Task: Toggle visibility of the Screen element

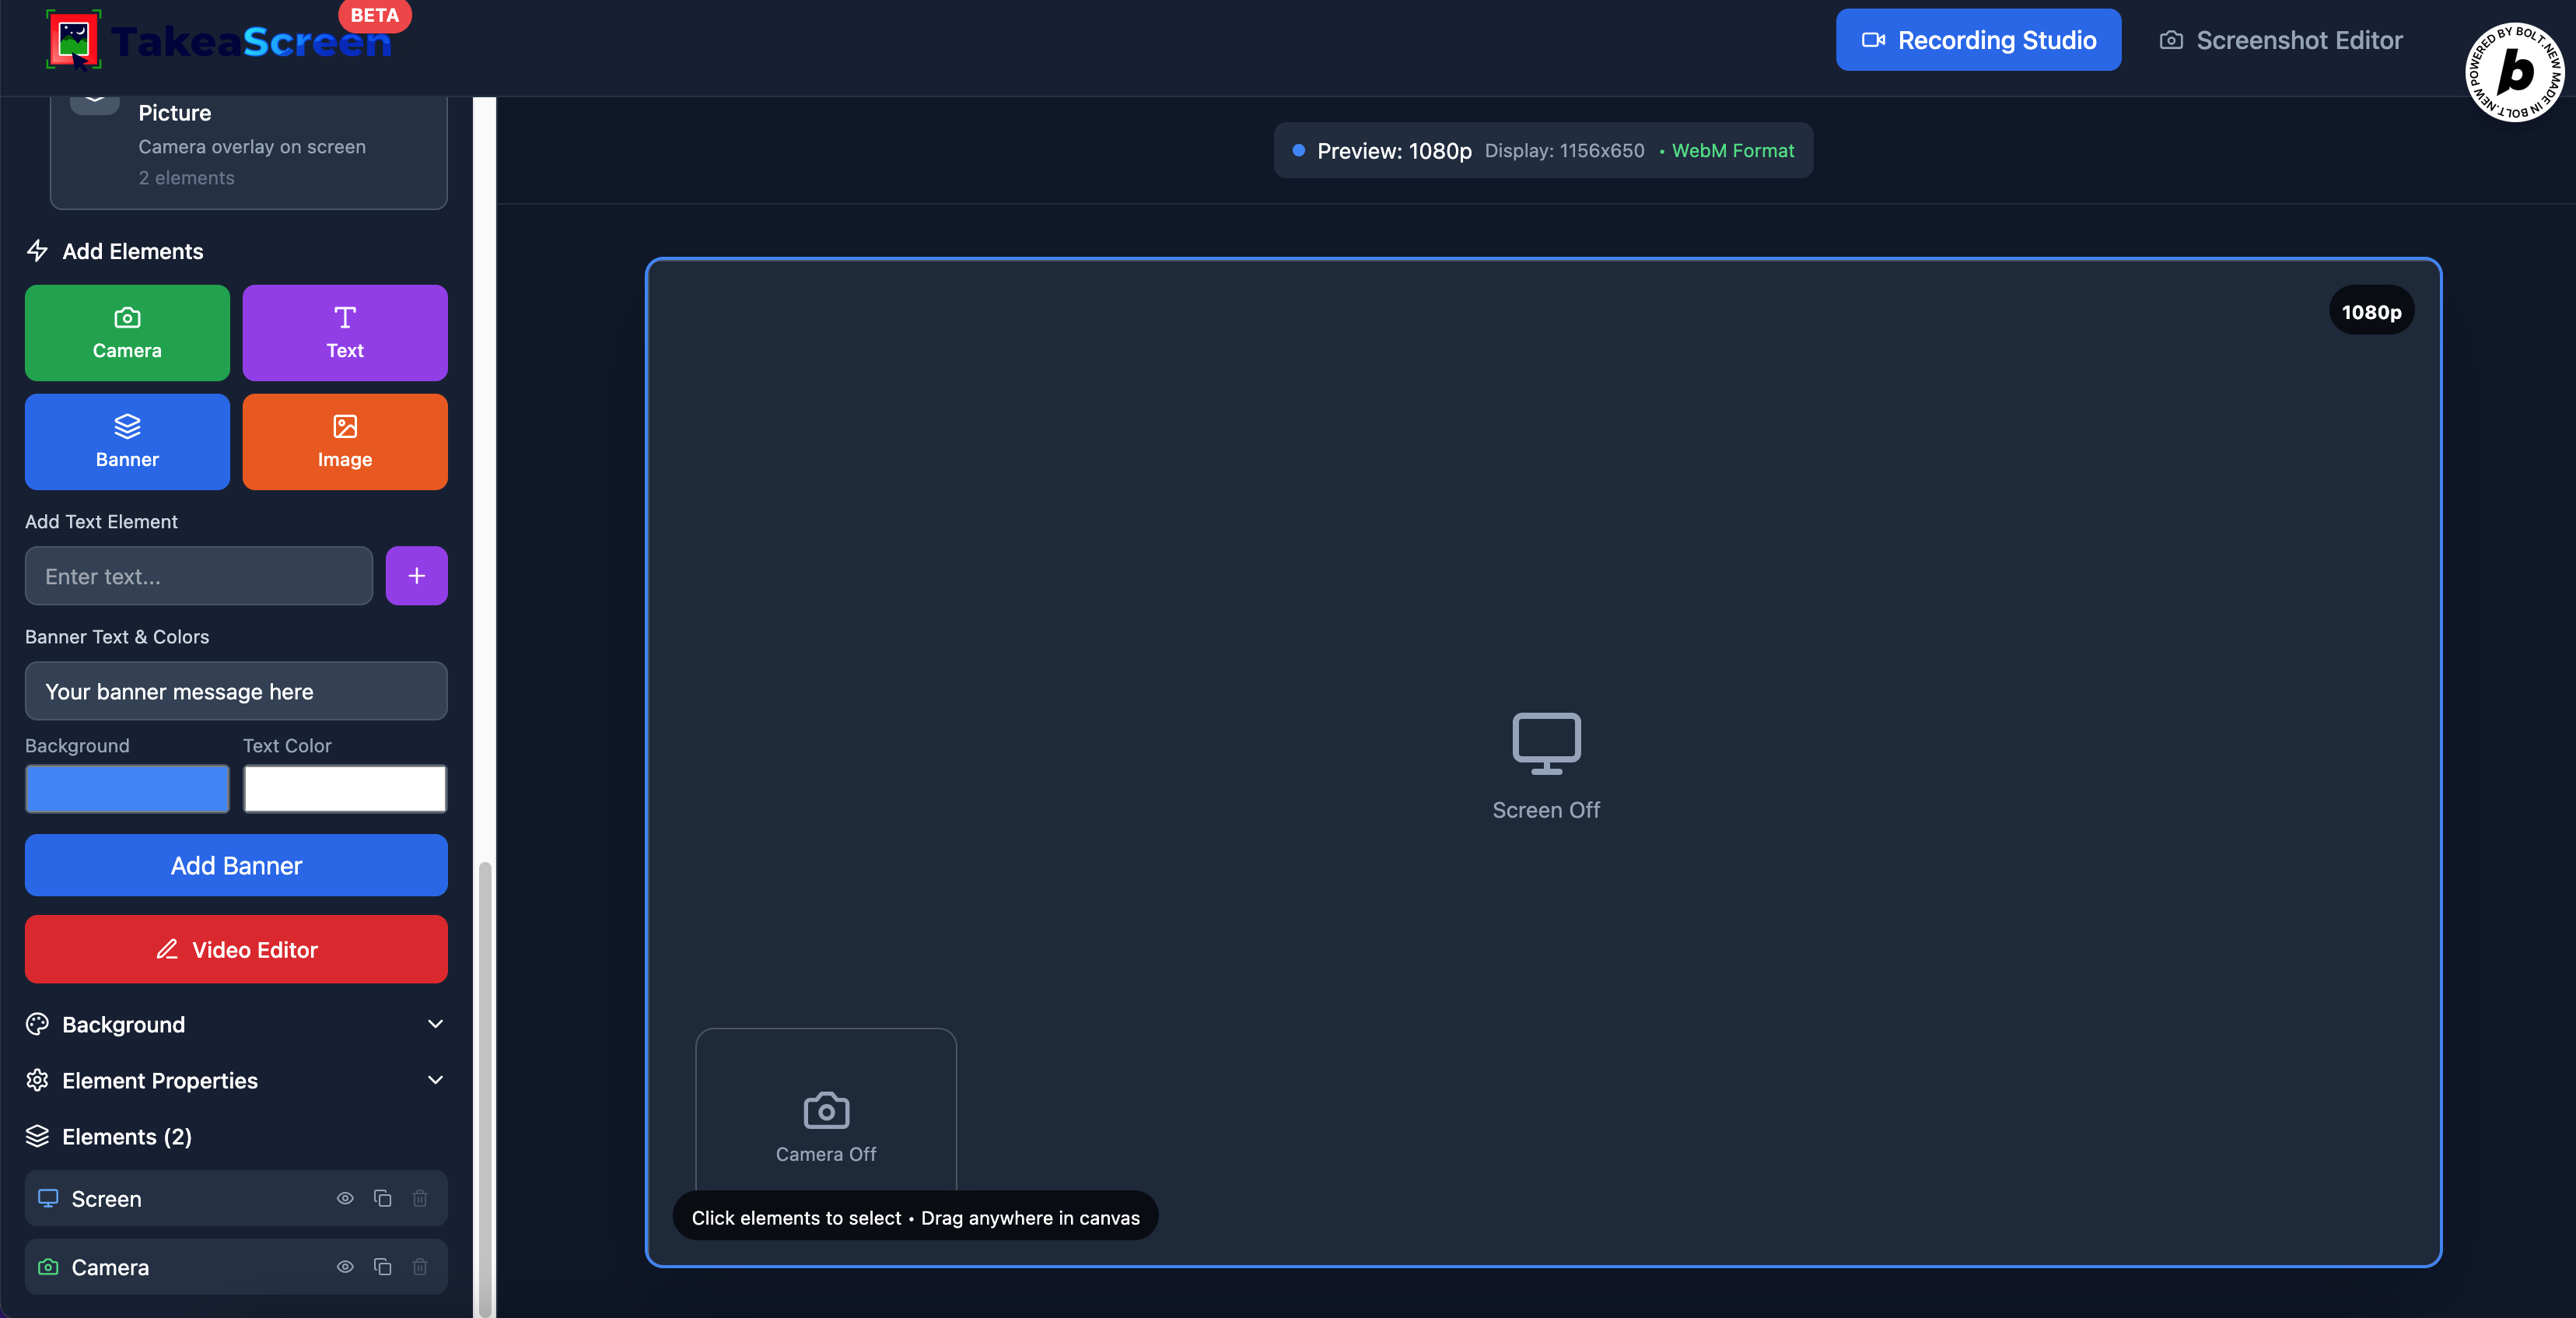Action: tap(345, 1198)
